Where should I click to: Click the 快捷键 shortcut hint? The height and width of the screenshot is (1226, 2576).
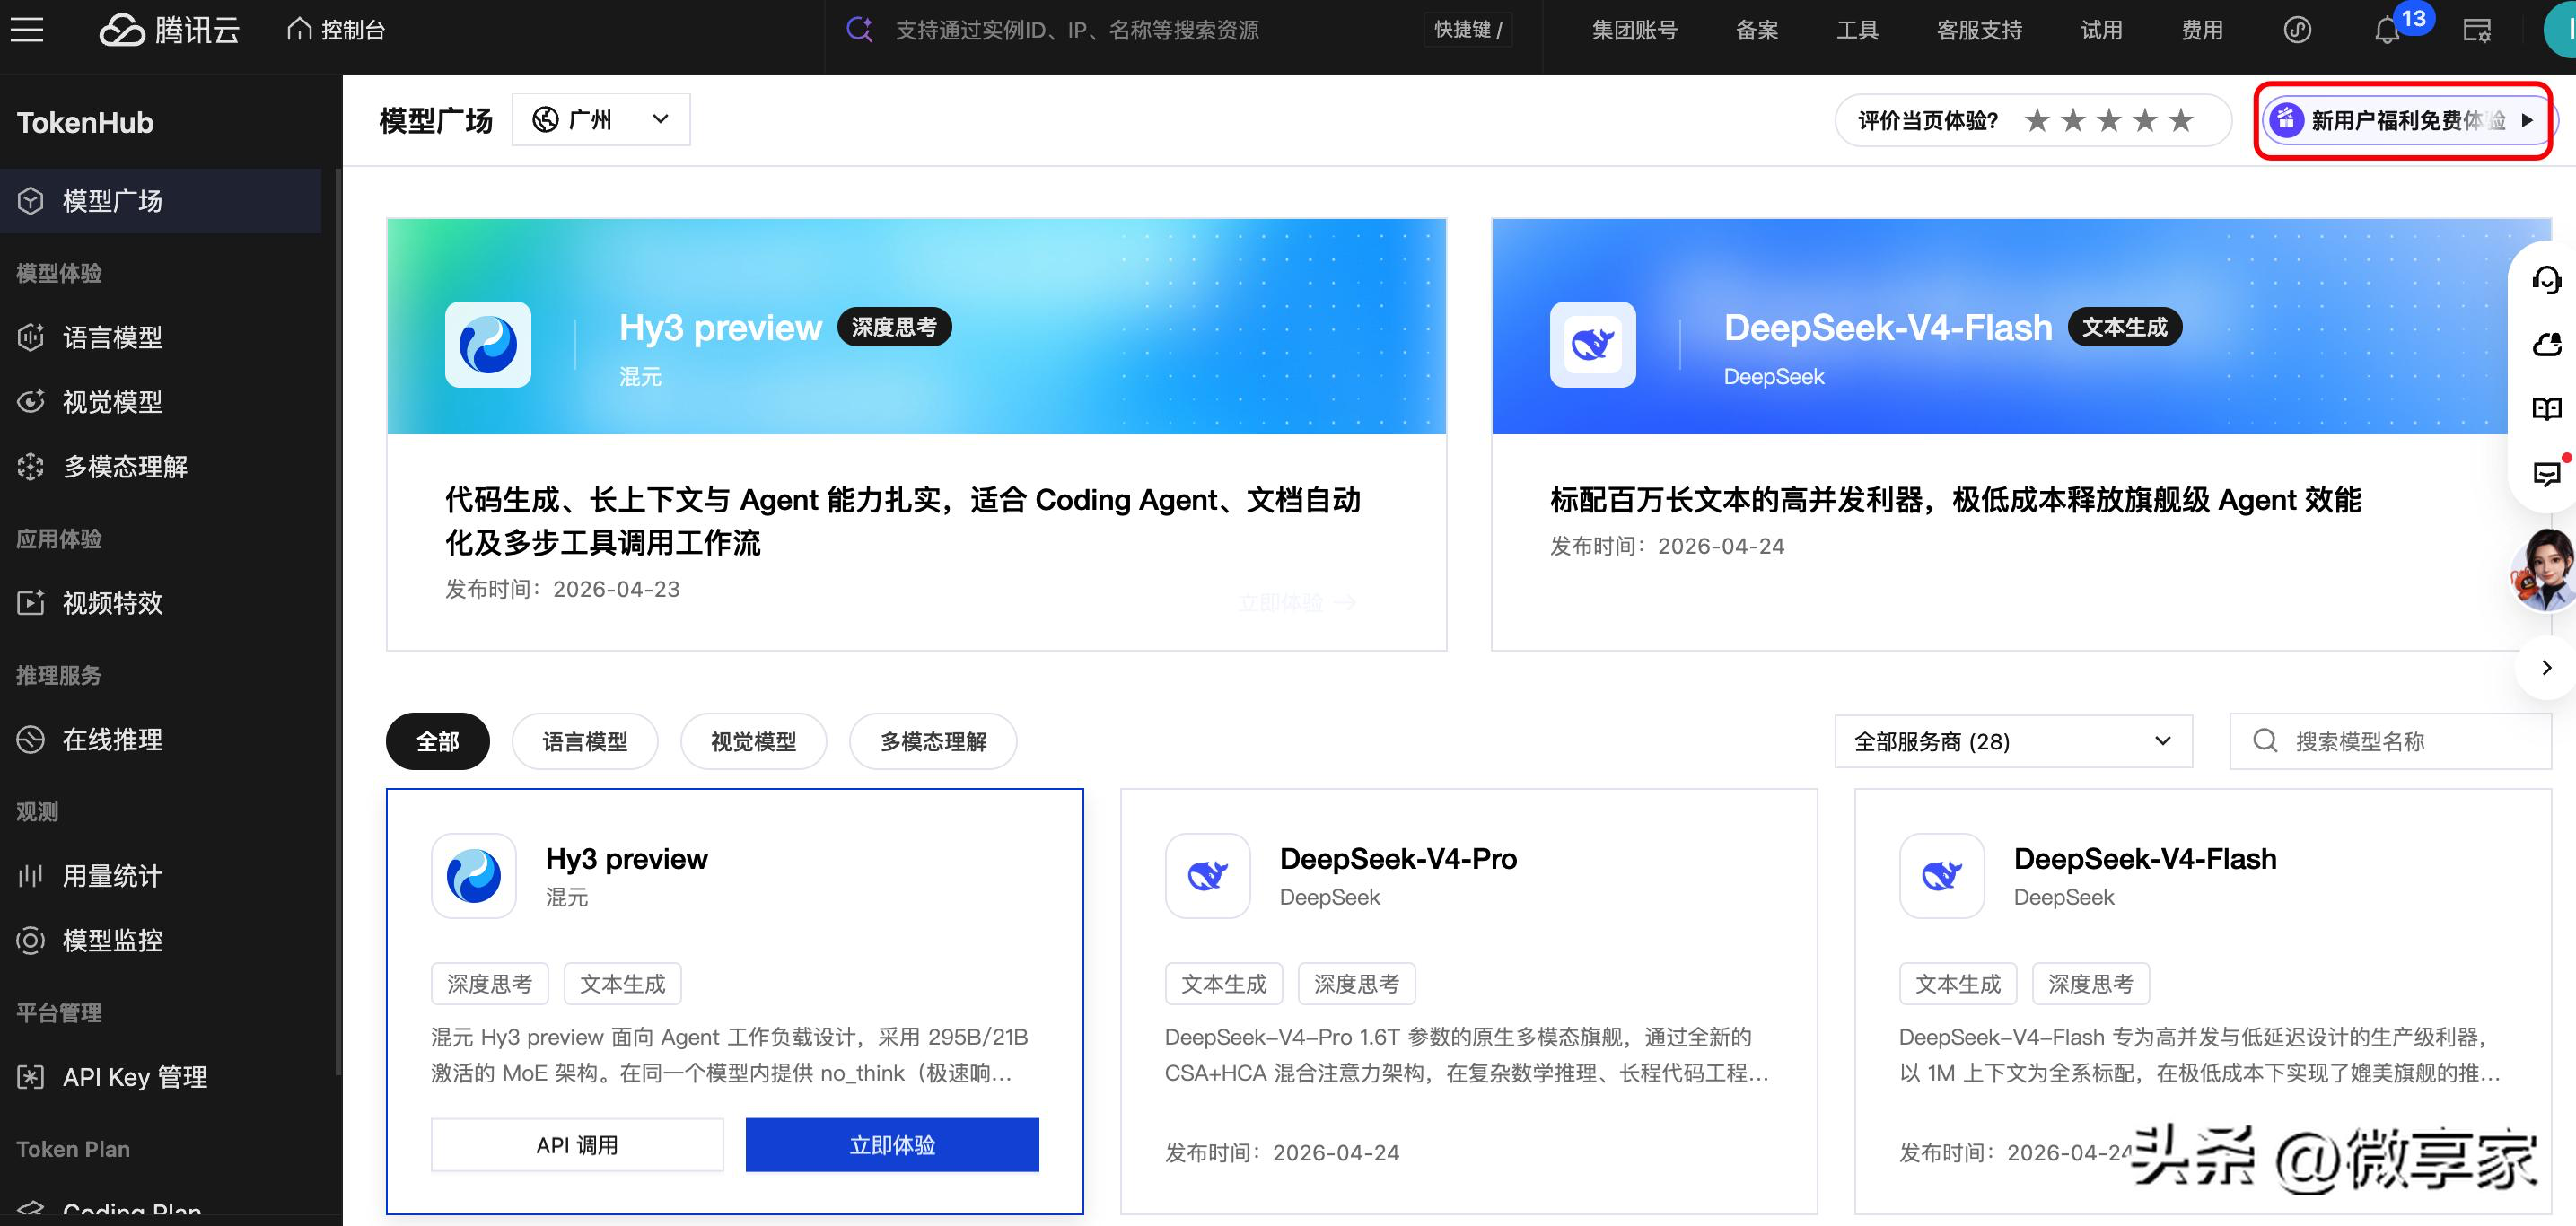click(1468, 30)
